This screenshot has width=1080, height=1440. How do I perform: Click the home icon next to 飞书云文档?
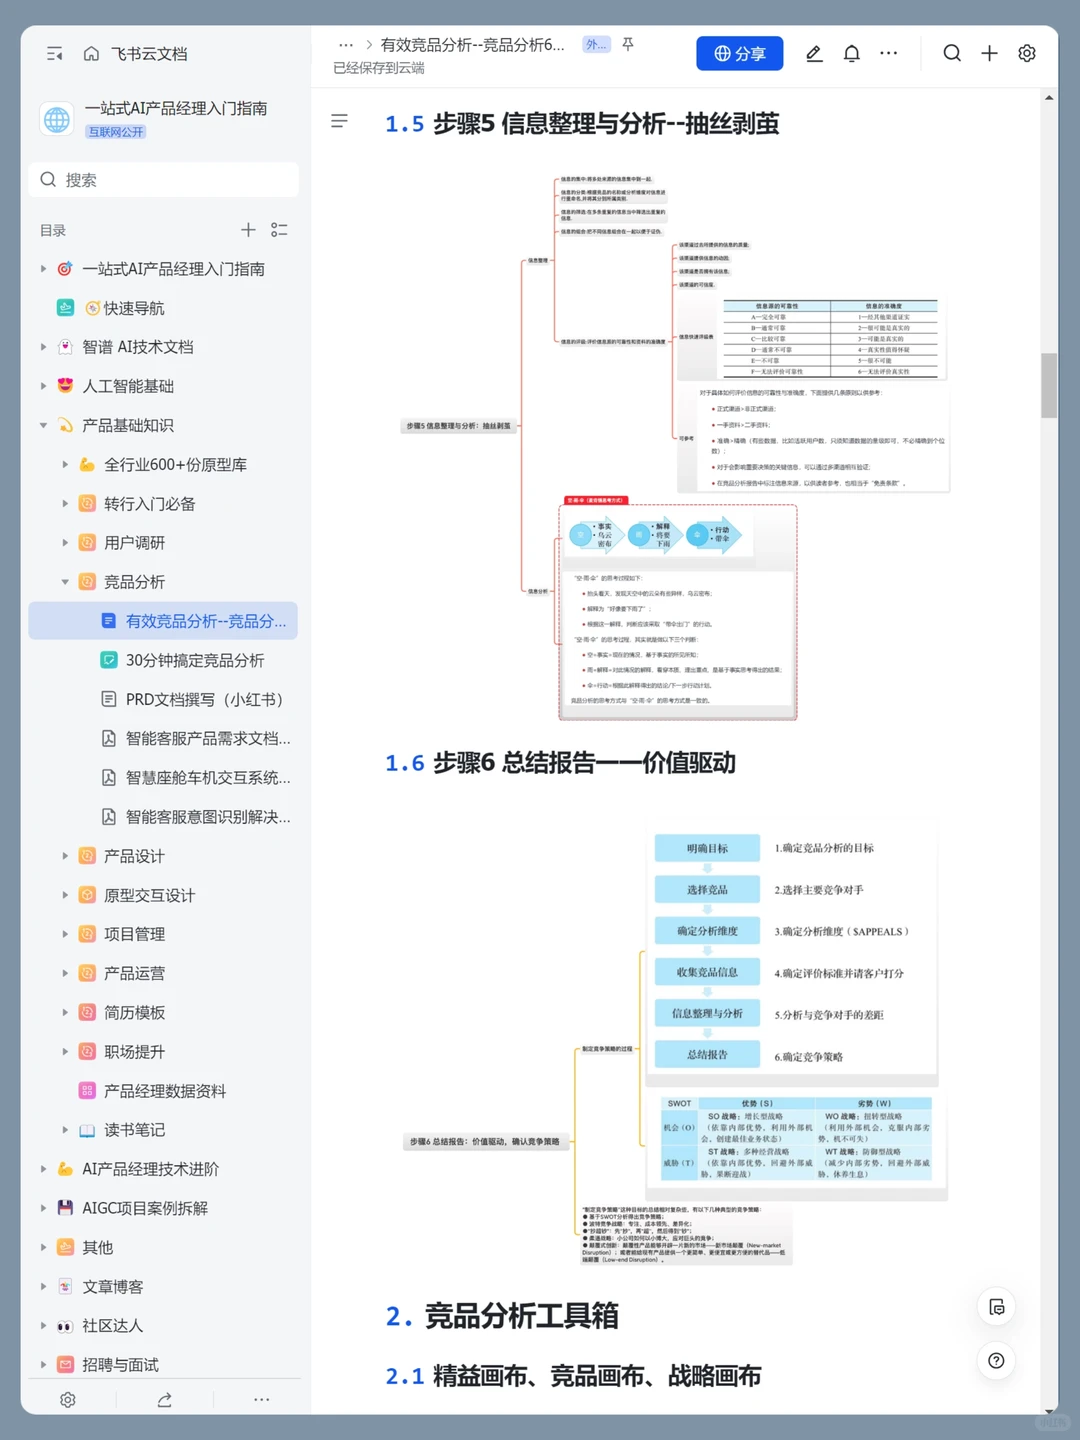(90, 54)
